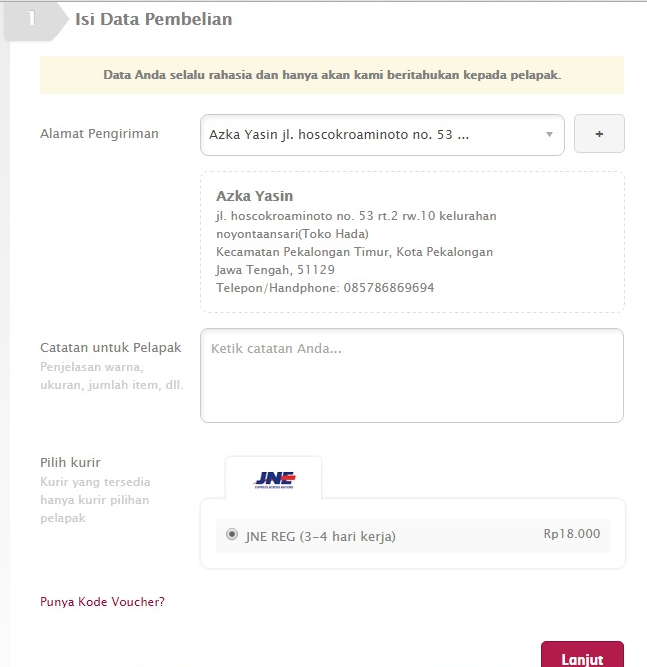Click the Lanjut button
647x667 pixels.
[582, 655]
